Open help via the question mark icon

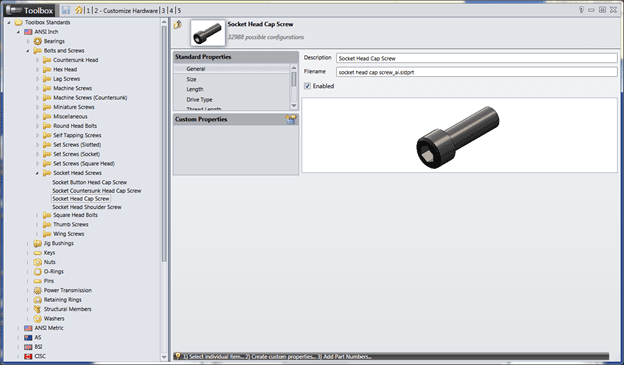(581, 10)
